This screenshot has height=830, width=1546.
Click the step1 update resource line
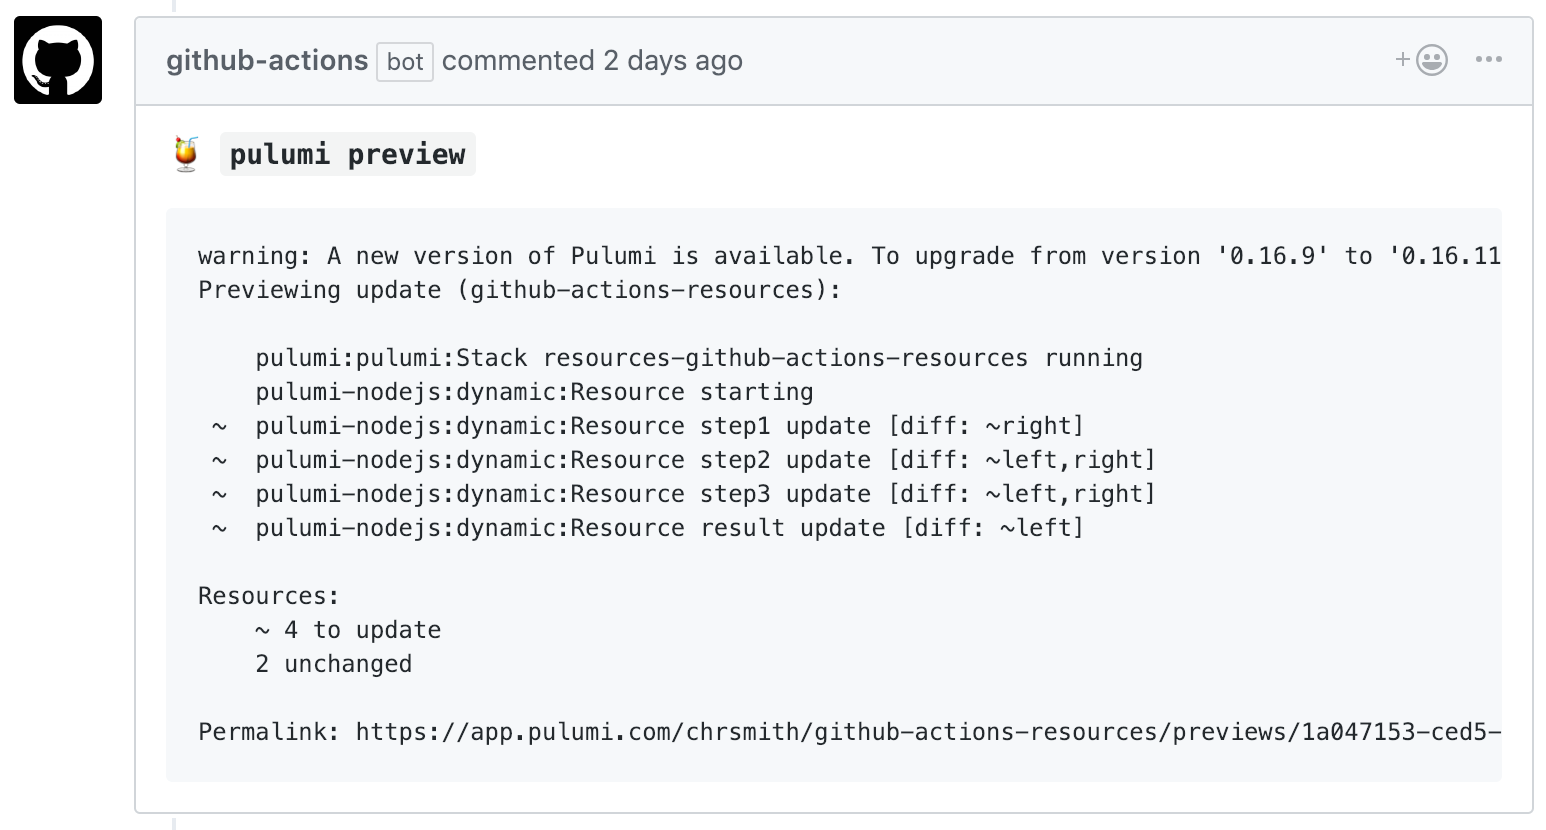(x=651, y=425)
